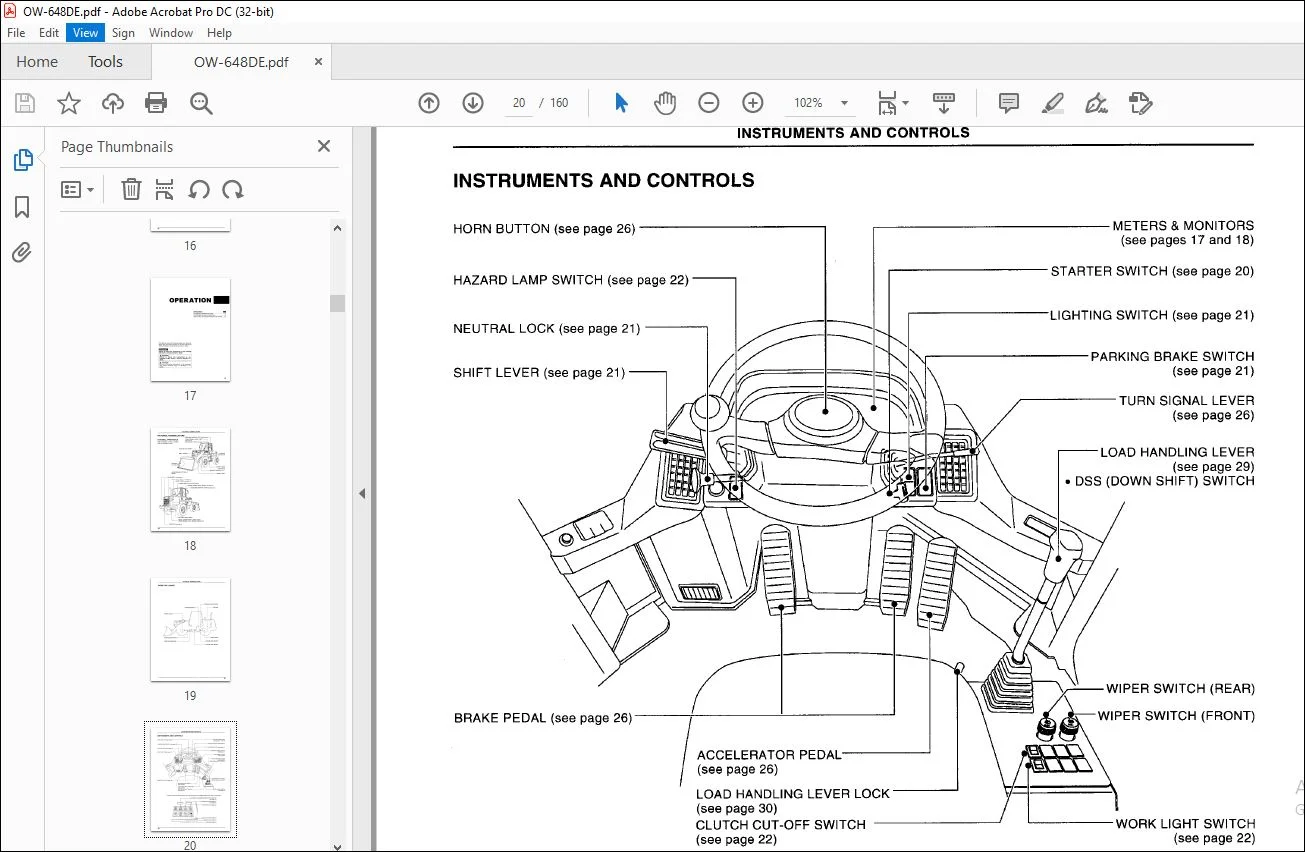1305x852 pixels.
Task: Open the Attachments paperclip panel
Action: coord(22,252)
